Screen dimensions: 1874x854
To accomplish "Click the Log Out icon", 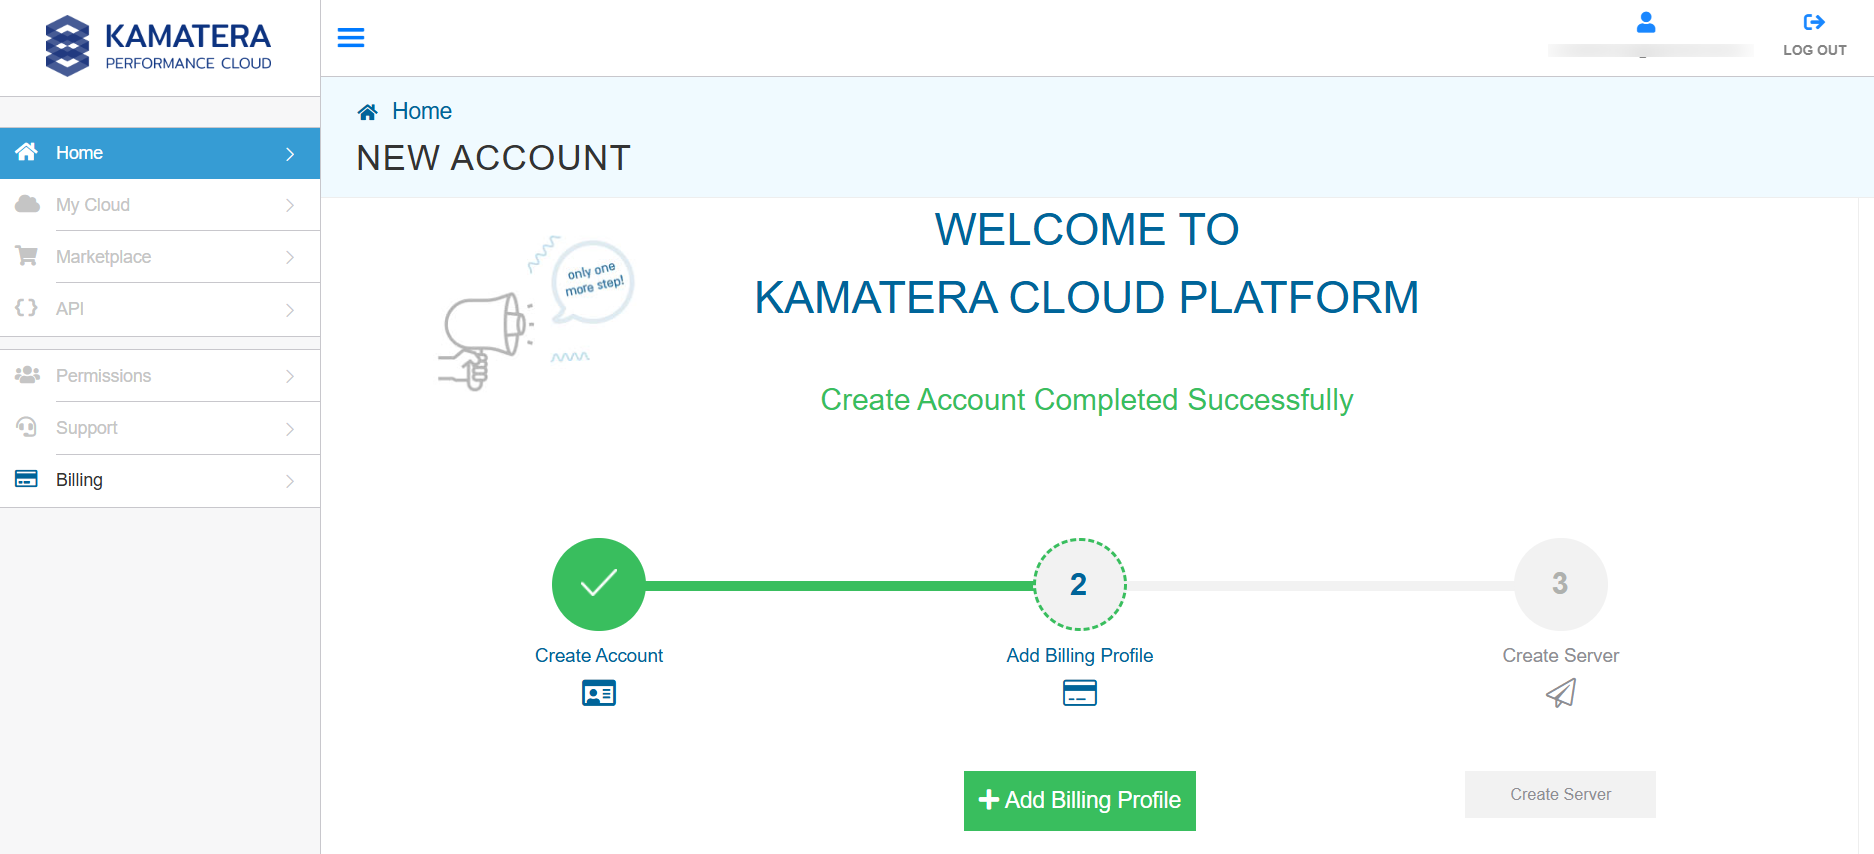I will pyautogui.click(x=1814, y=22).
